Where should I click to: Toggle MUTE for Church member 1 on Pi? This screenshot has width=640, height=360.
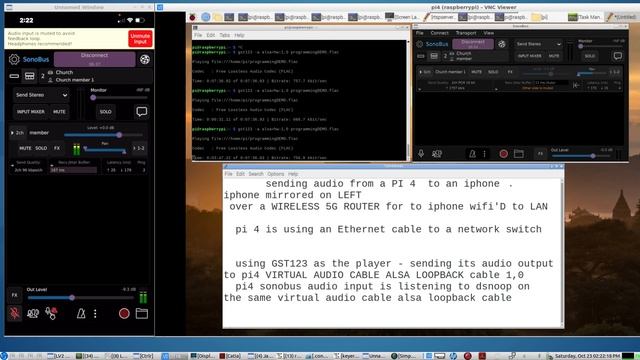pyautogui.click(x=476, y=72)
